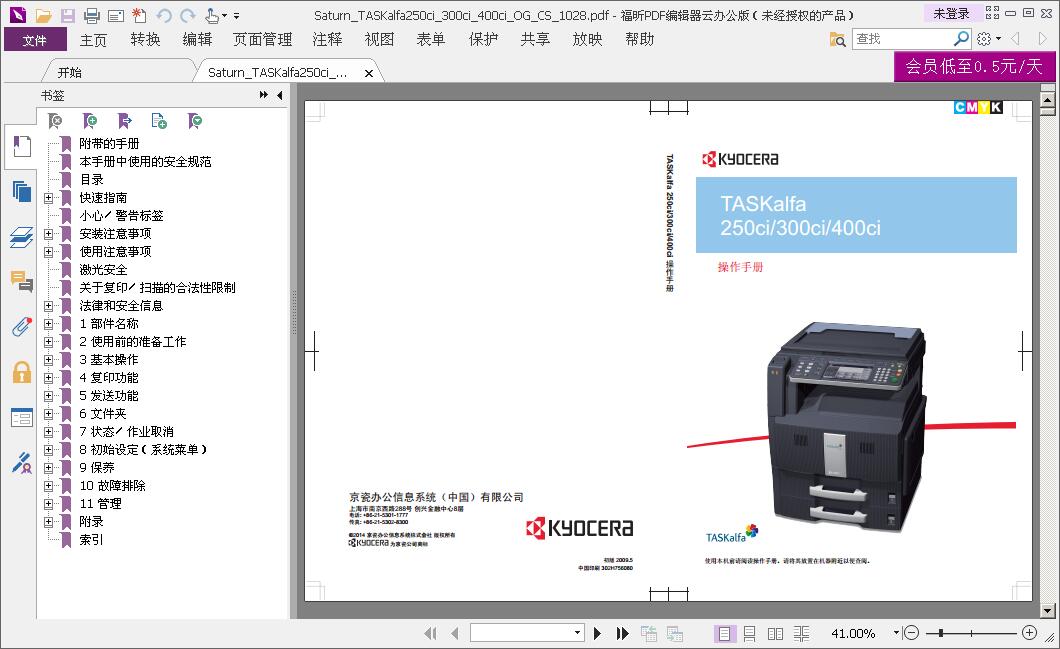Image resolution: width=1060 pixels, height=649 pixels.
Task: Click the expand current bookmark icon
Action: (x=160, y=121)
